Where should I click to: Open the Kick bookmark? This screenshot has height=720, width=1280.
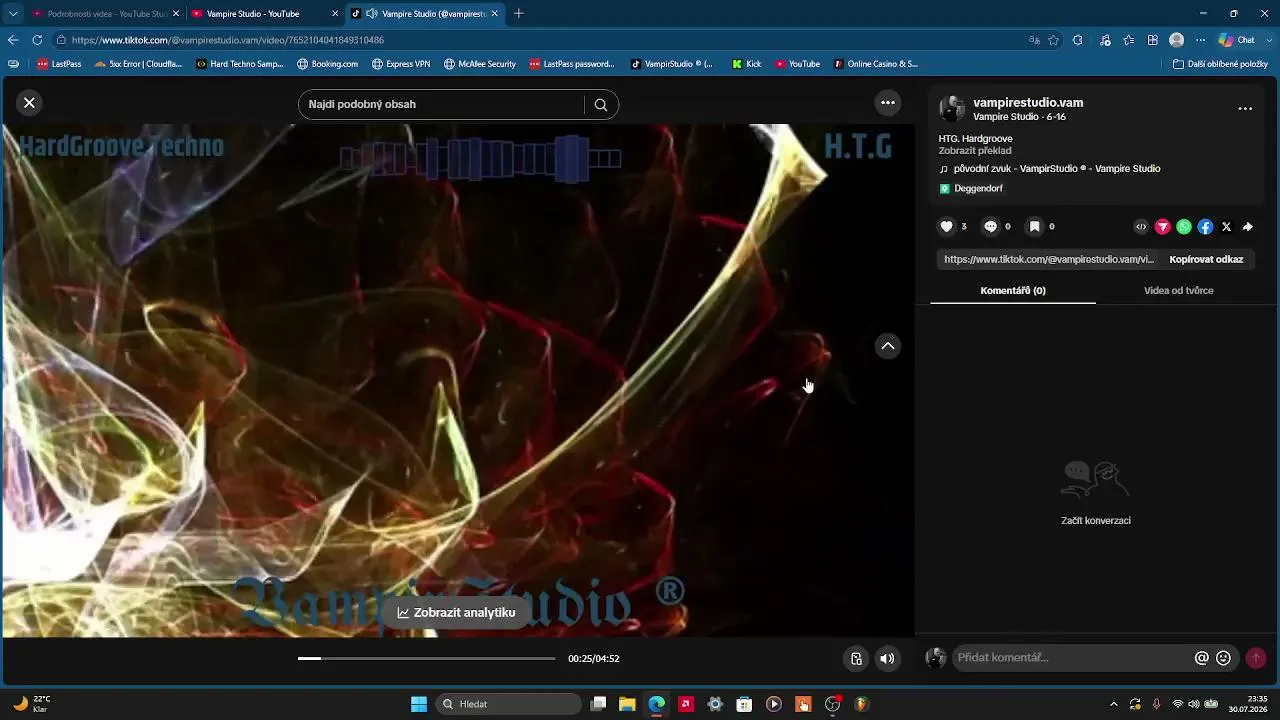click(x=747, y=64)
